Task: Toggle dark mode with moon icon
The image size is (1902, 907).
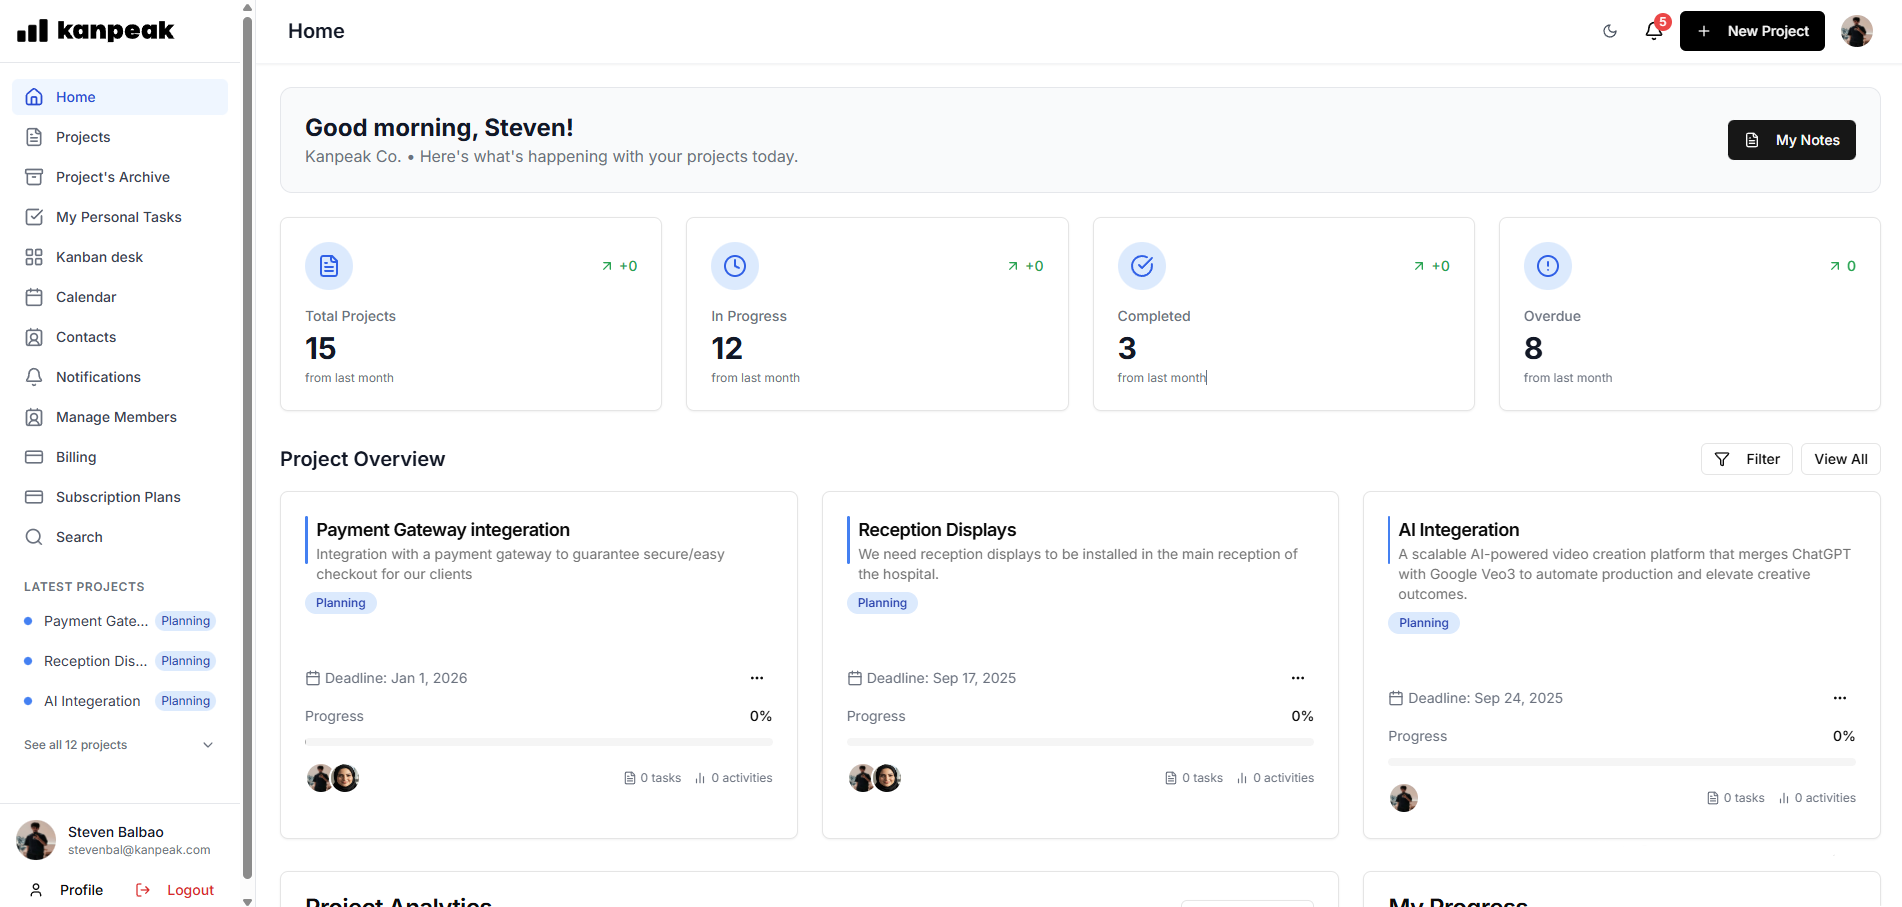Action: point(1609,31)
